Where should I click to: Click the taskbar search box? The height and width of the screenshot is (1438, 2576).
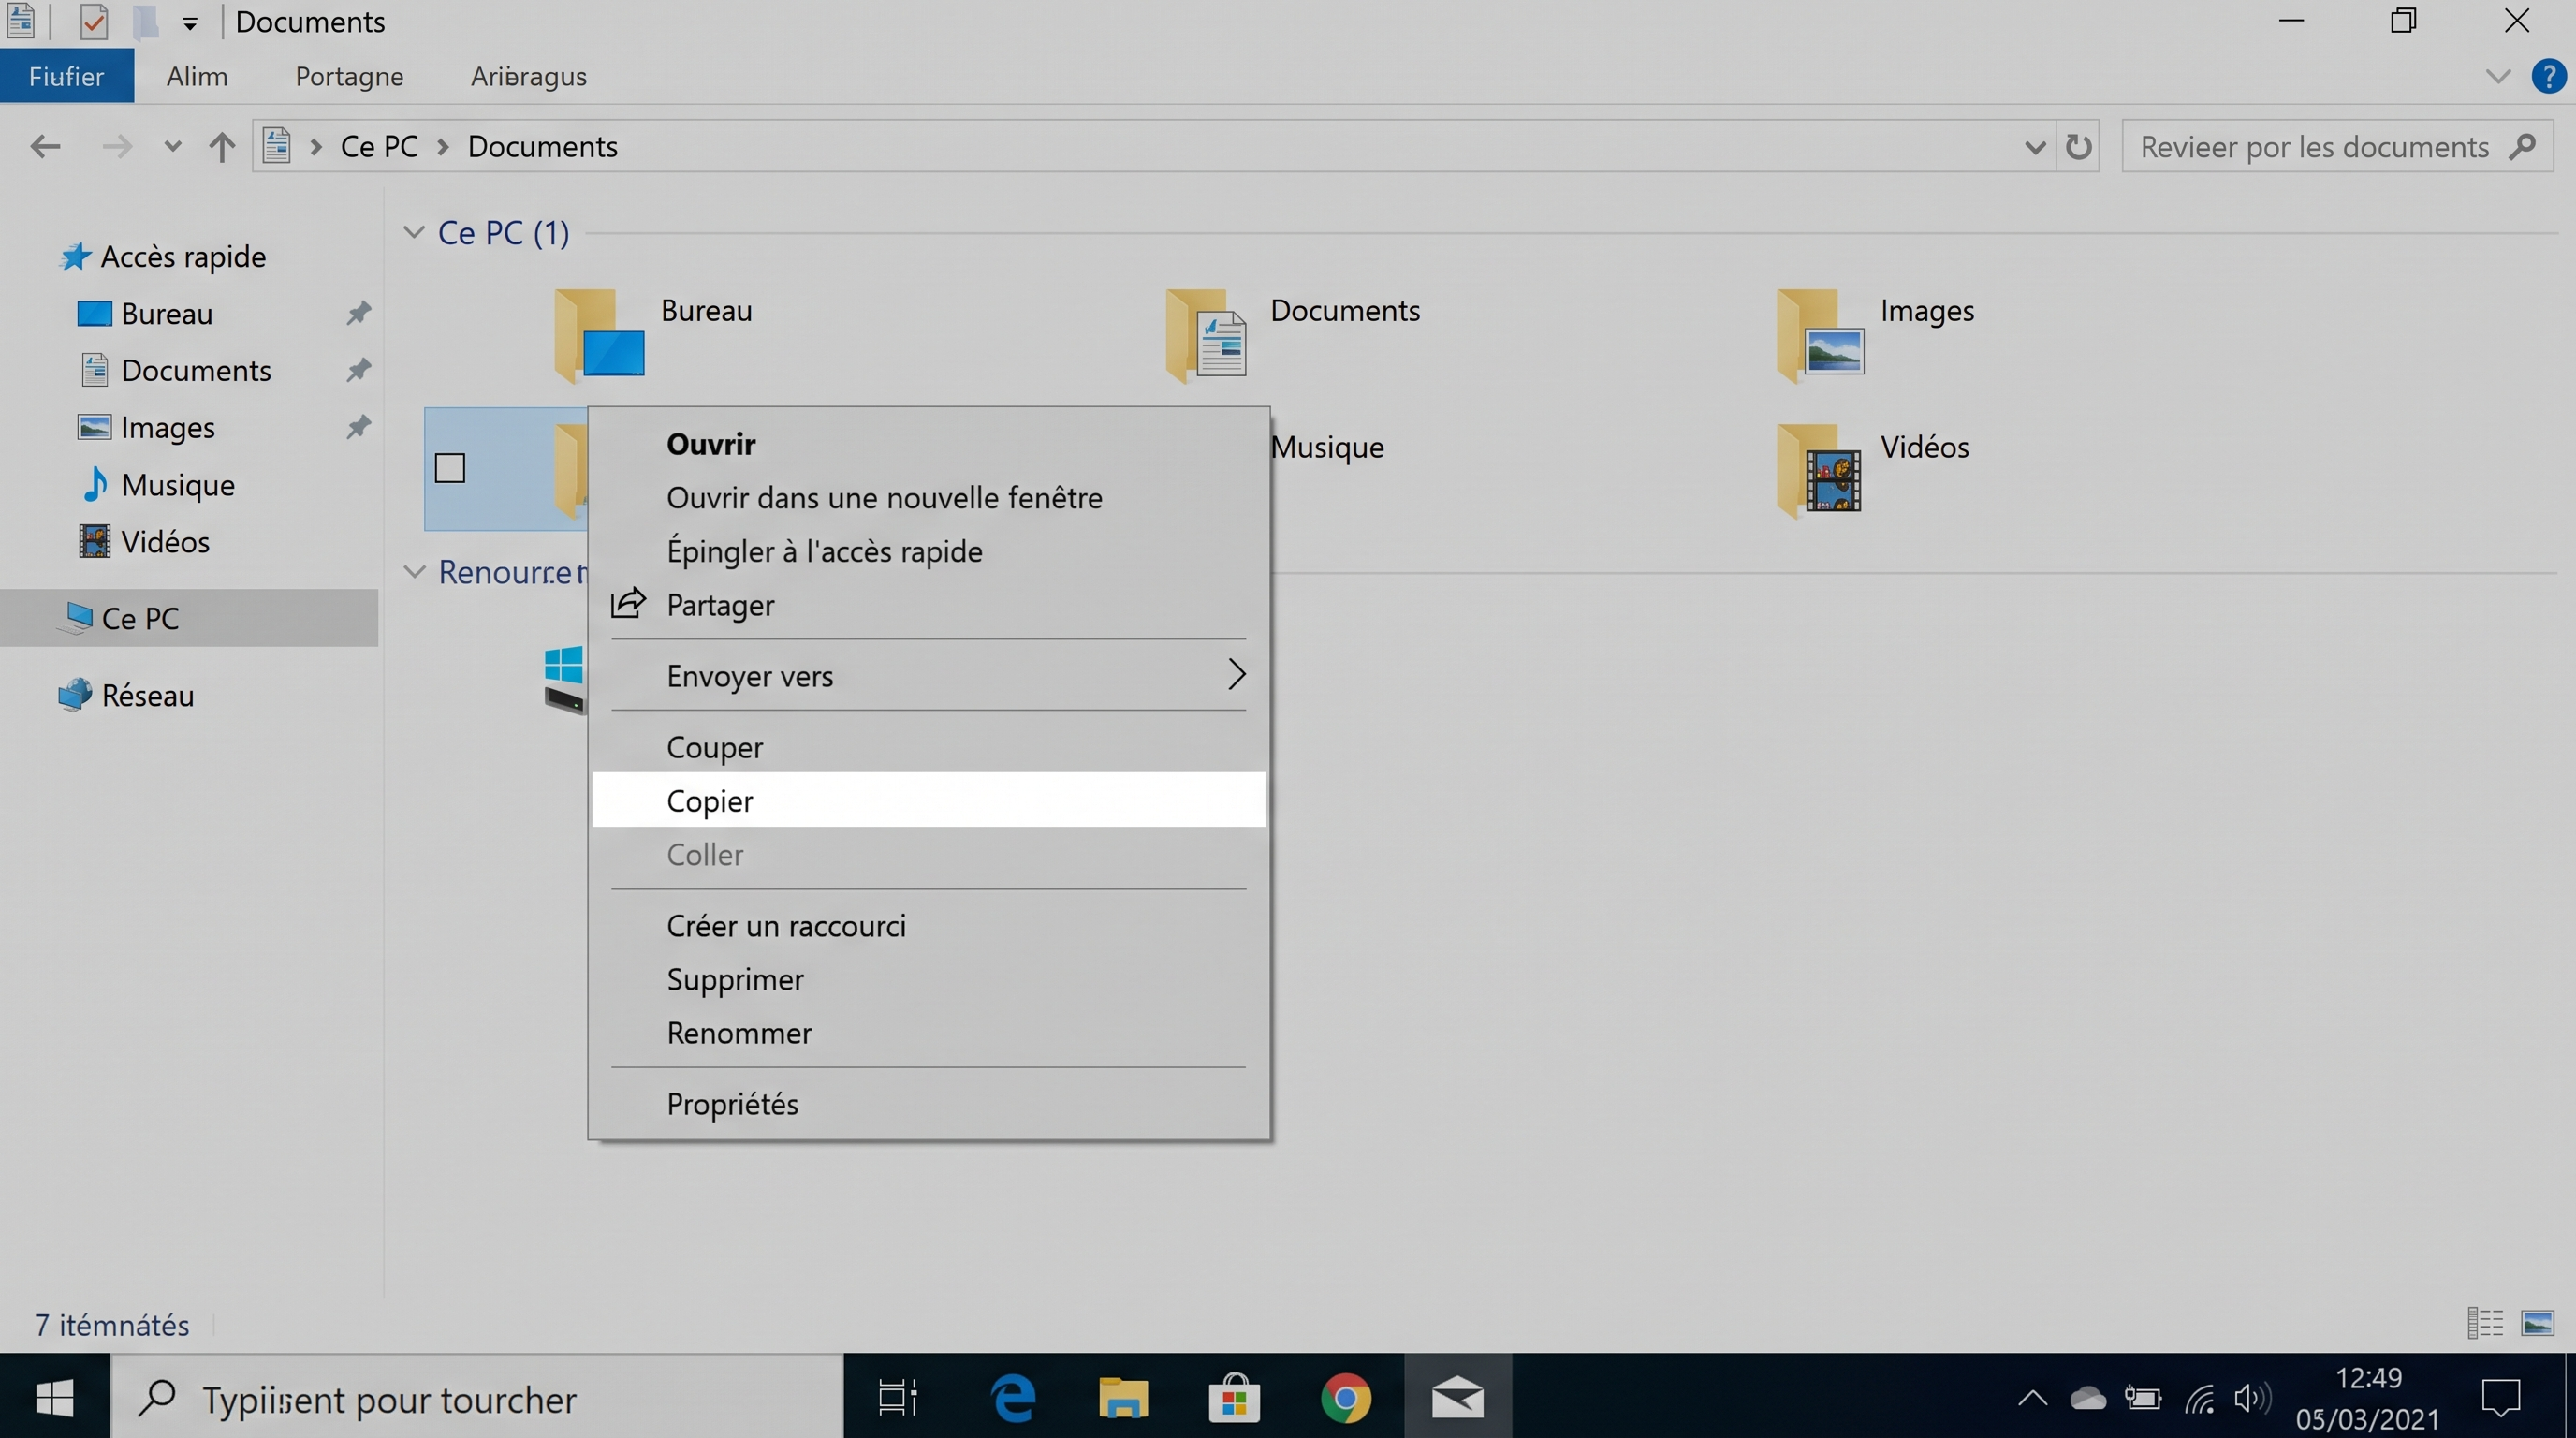click(477, 1397)
